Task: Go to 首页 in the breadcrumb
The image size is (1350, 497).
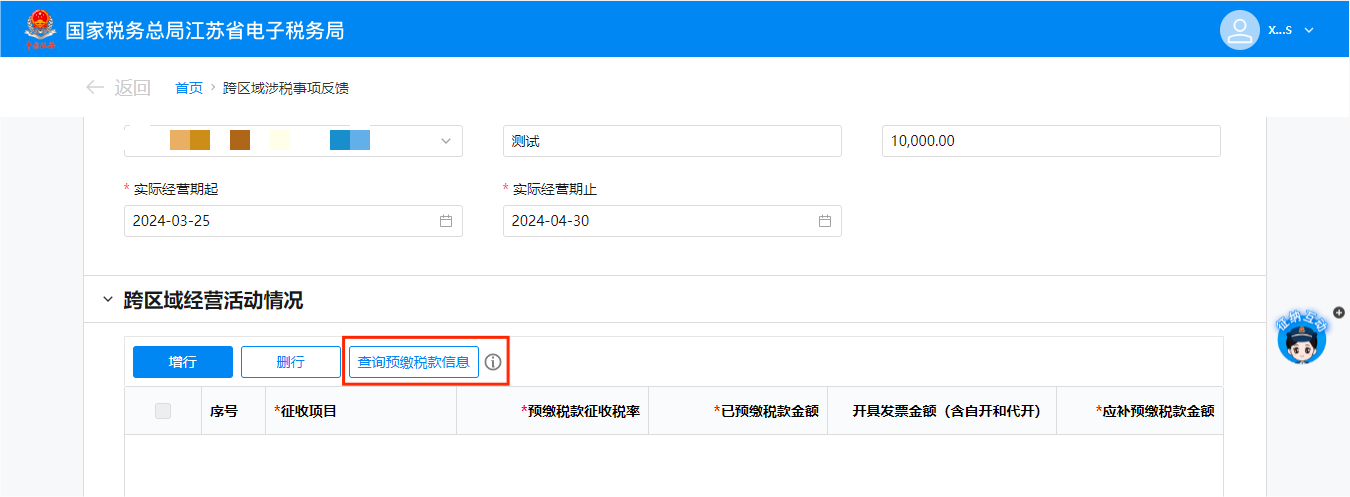Action: [189, 88]
